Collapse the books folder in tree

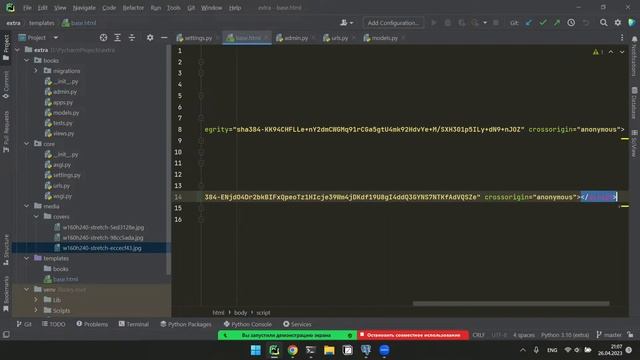point(27,60)
